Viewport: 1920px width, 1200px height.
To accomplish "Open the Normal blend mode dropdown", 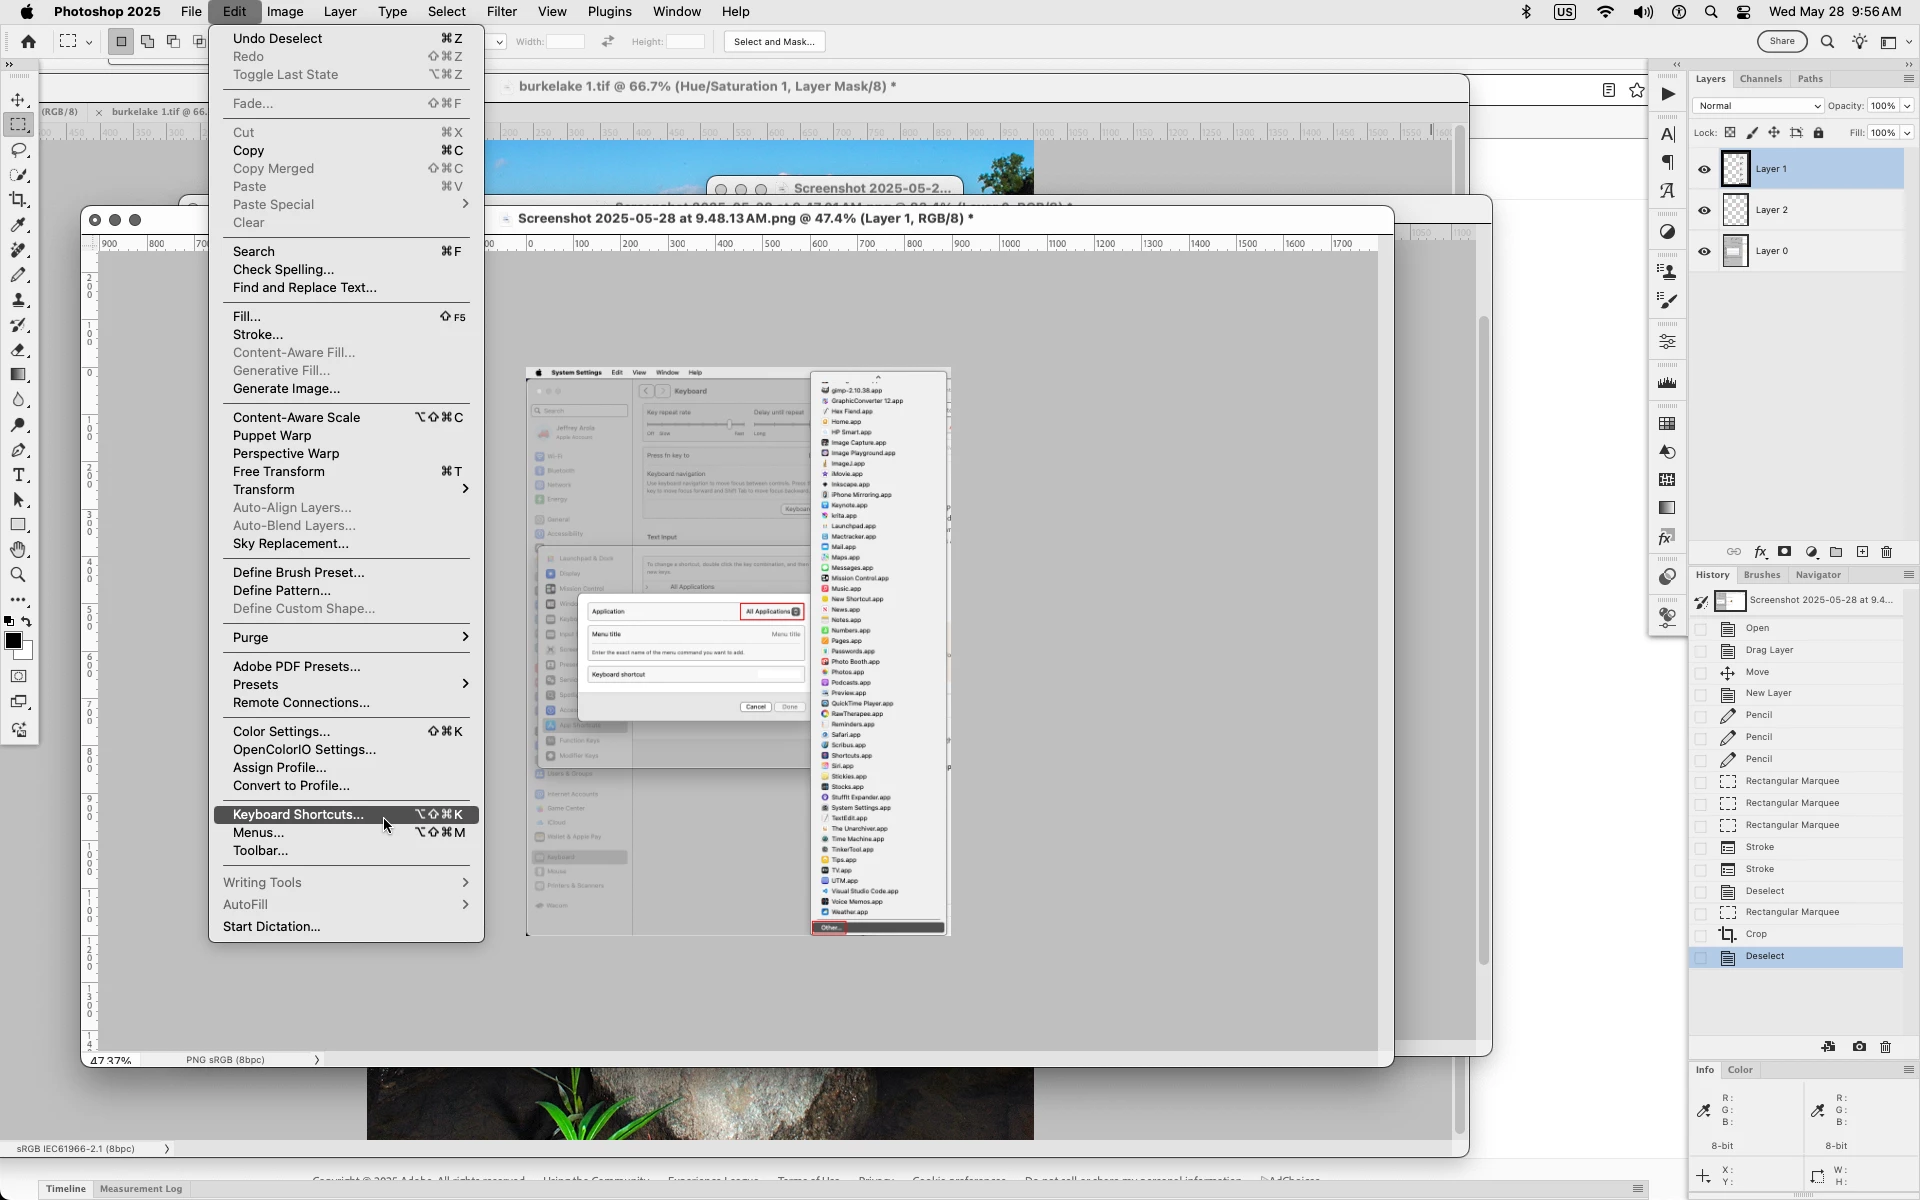I will click(x=1758, y=106).
